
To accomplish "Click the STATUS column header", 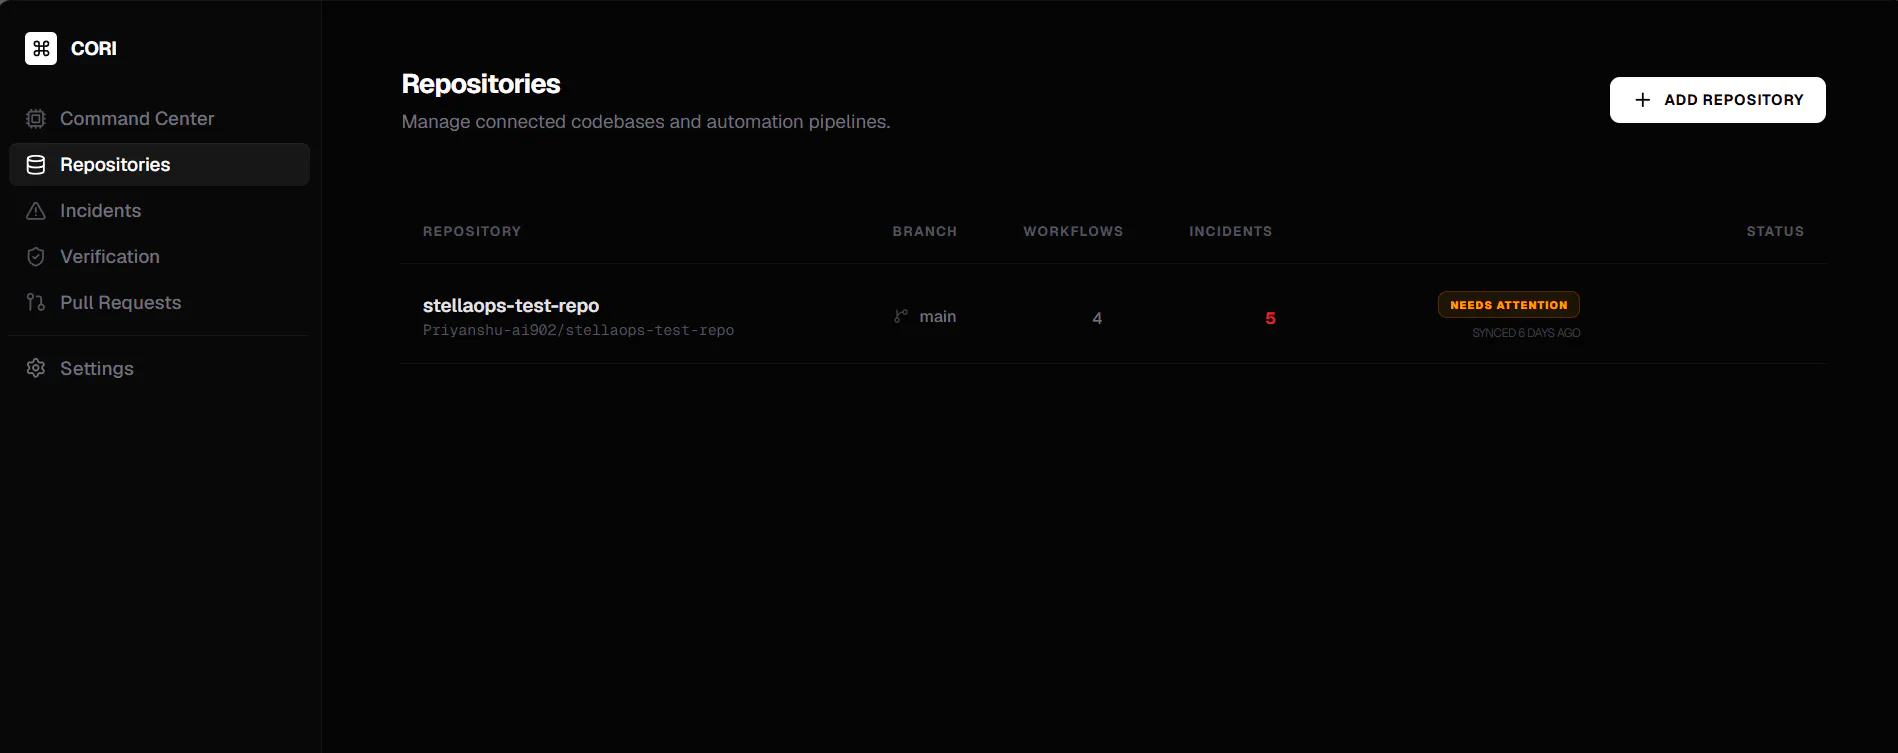I will coord(1775,231).
